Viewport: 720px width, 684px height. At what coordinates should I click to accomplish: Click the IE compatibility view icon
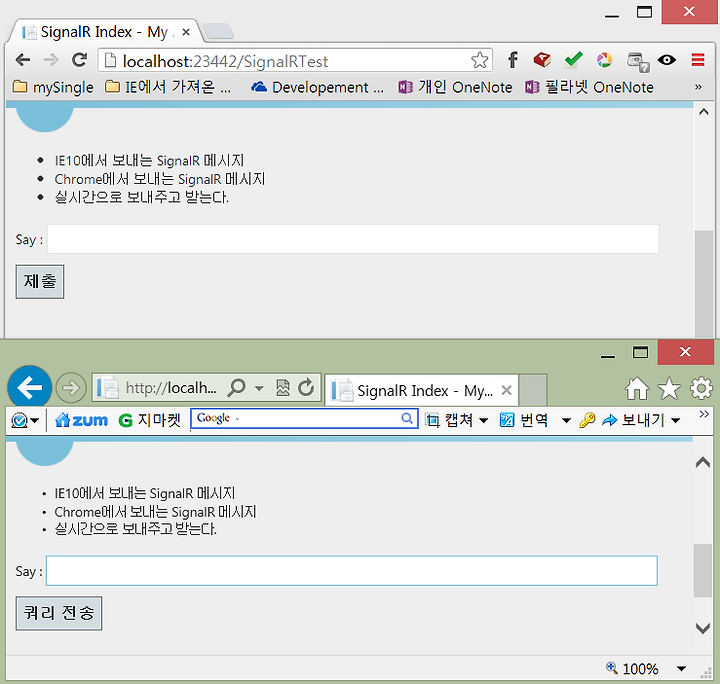(283, 388)
